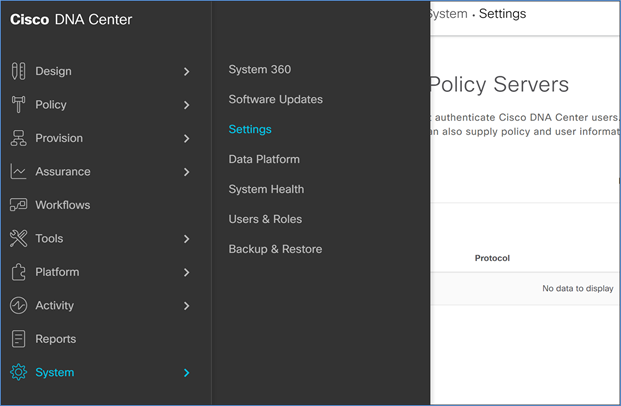The width and height of the screenshot is (621, 406).
Task: Click the Assurance line chart icon
Action: [18, 172]
